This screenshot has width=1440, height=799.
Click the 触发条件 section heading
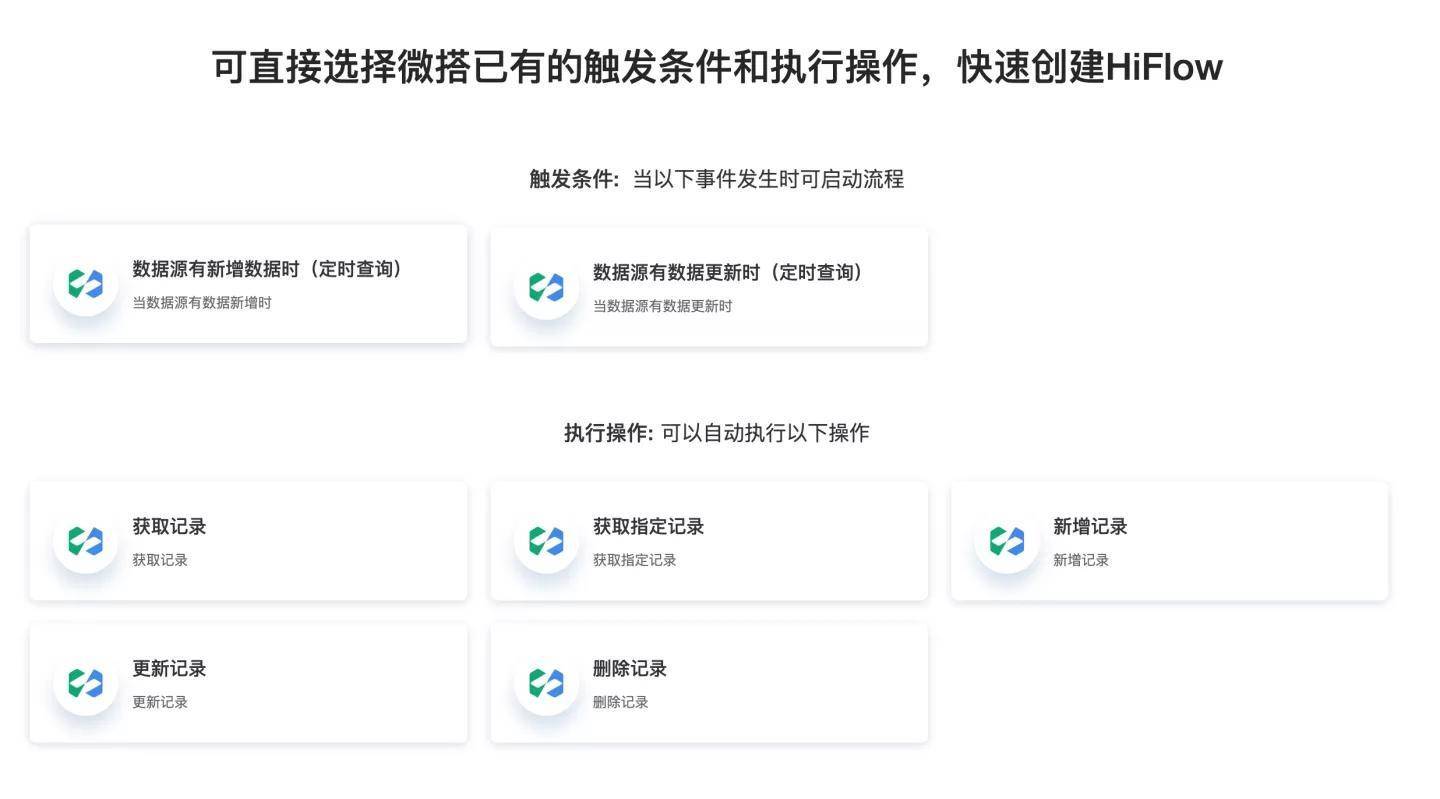574,179
